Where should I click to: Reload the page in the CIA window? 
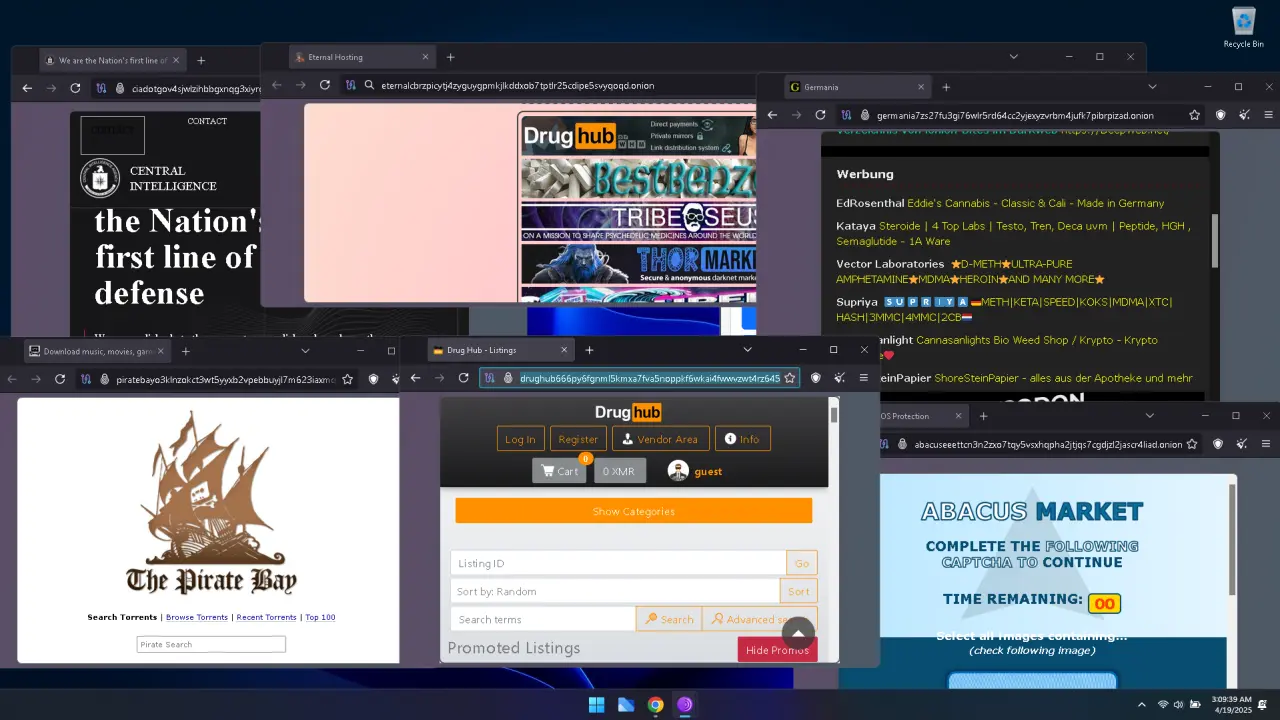pos(75,88)
